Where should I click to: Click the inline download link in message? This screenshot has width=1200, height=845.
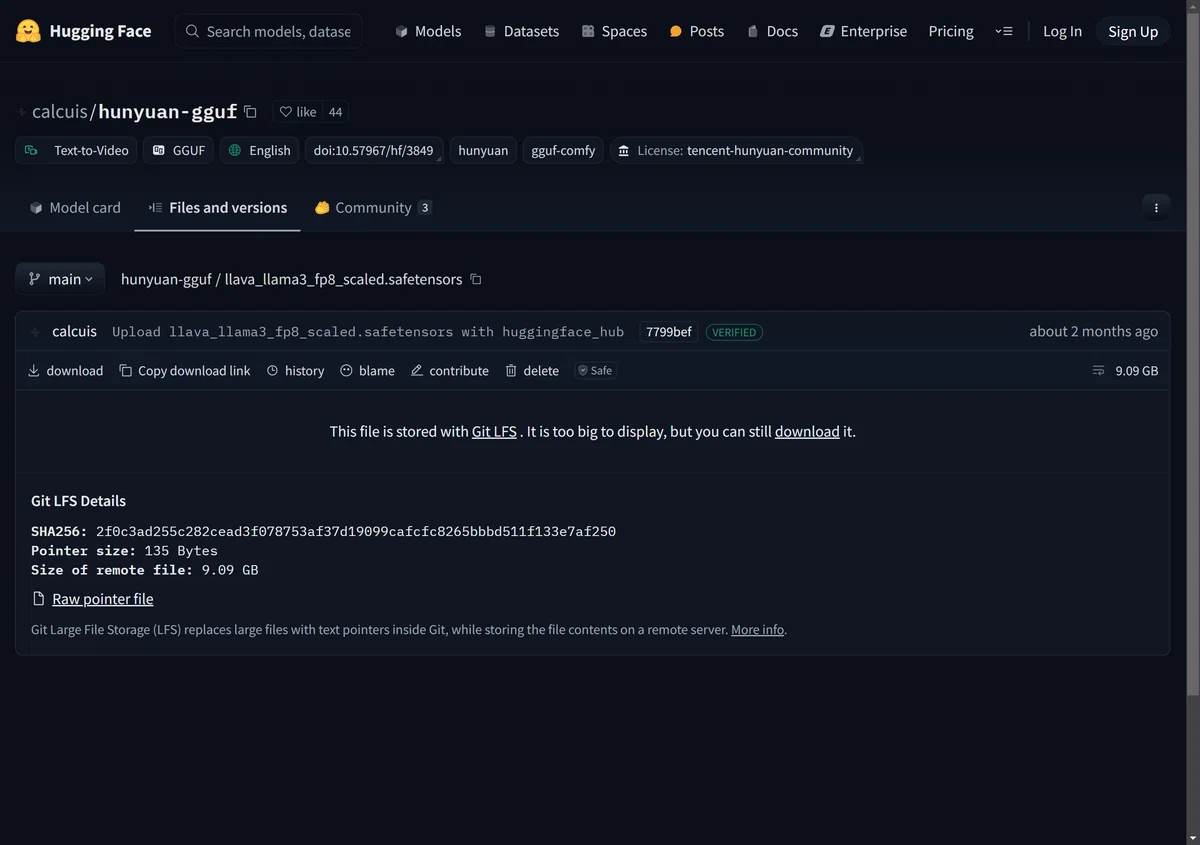(x=807, y=432)
